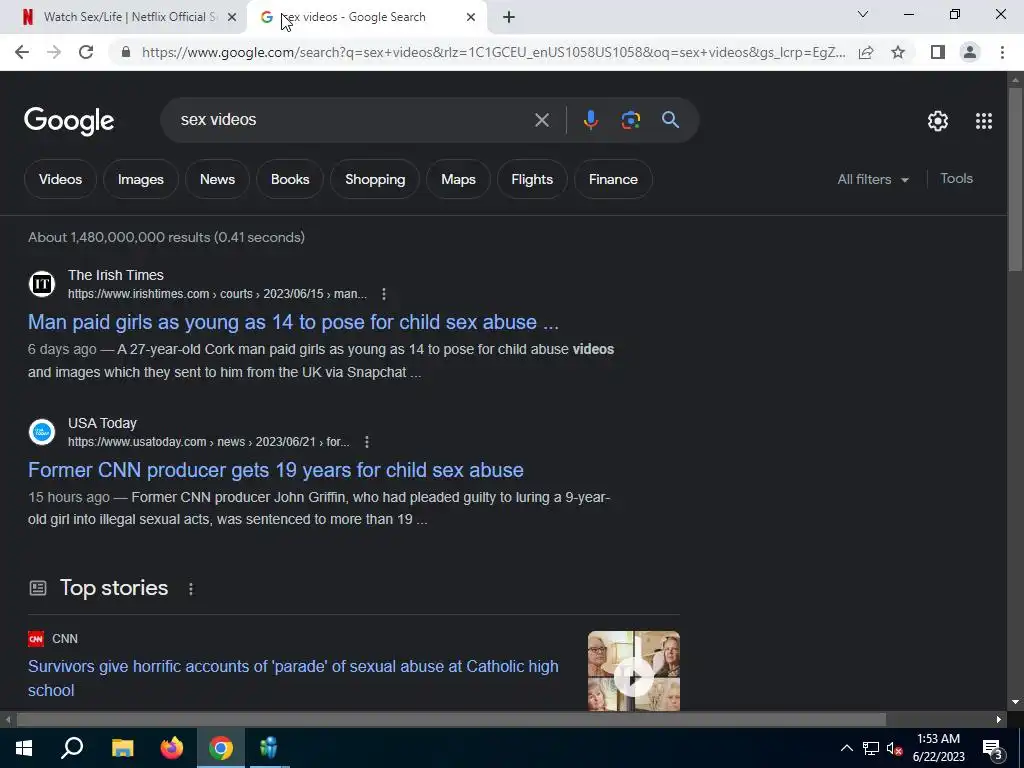1024x768 pixels.
Task: Click the scroll down arrow on right
Action: pyautogui.click(x=1015, y=703)
